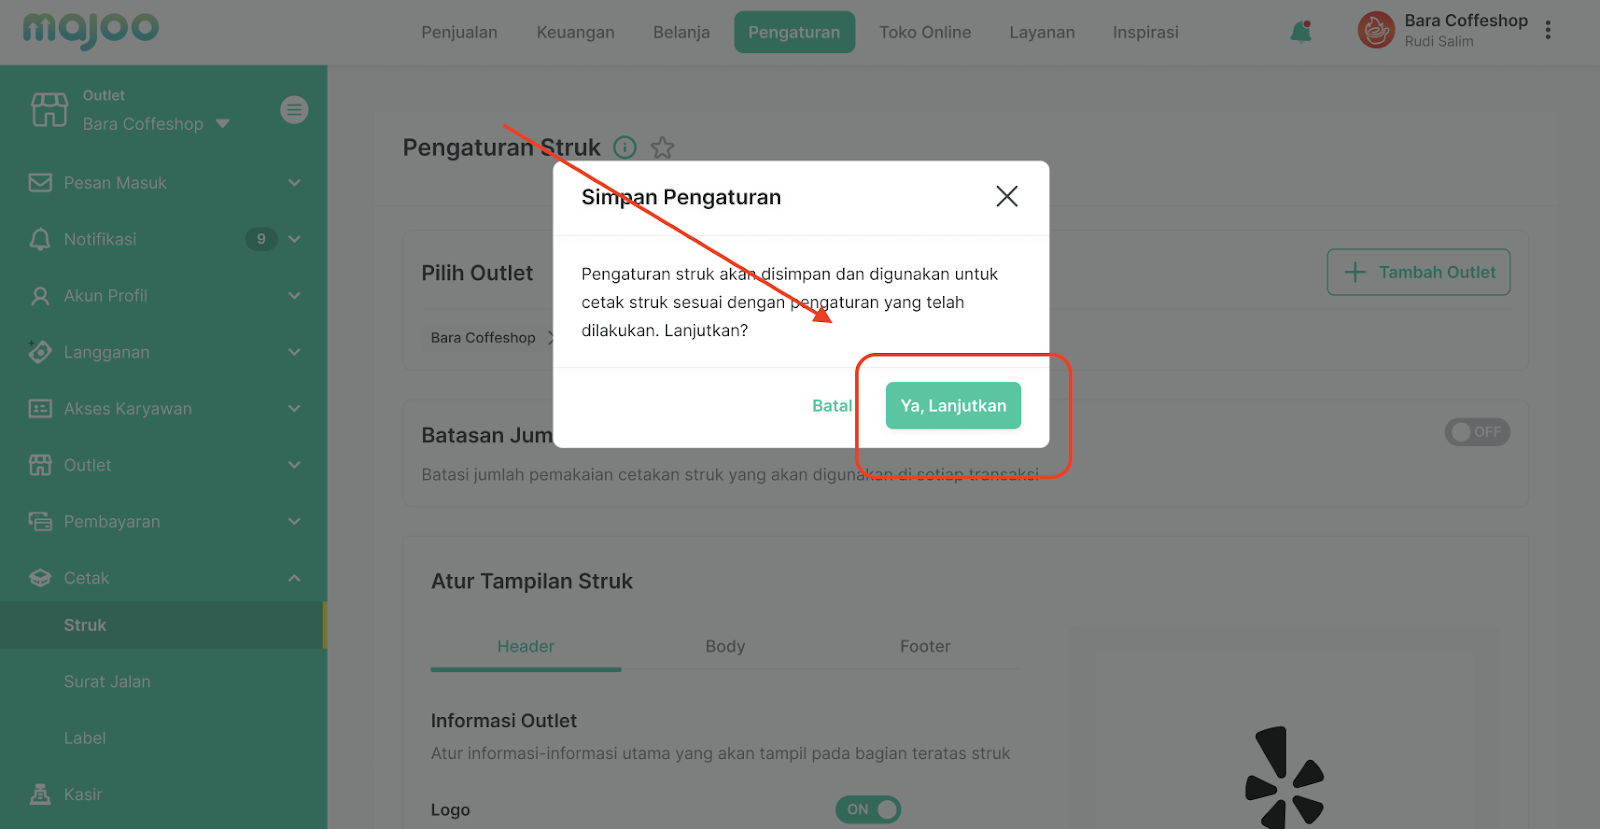Screen dimensions: 1600x829
Task: Close the Simpan Pengaturan dialog
Action: pos(1007,196)
